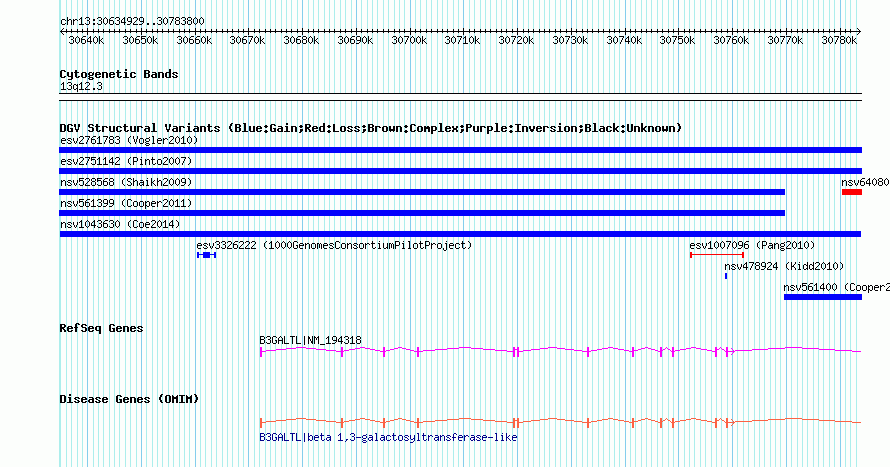Select the tiny nsv478924 (Kidd2010) blue marker
Image resolution: width=890 pixels, height=467 pixels.
tap(726, 276)
